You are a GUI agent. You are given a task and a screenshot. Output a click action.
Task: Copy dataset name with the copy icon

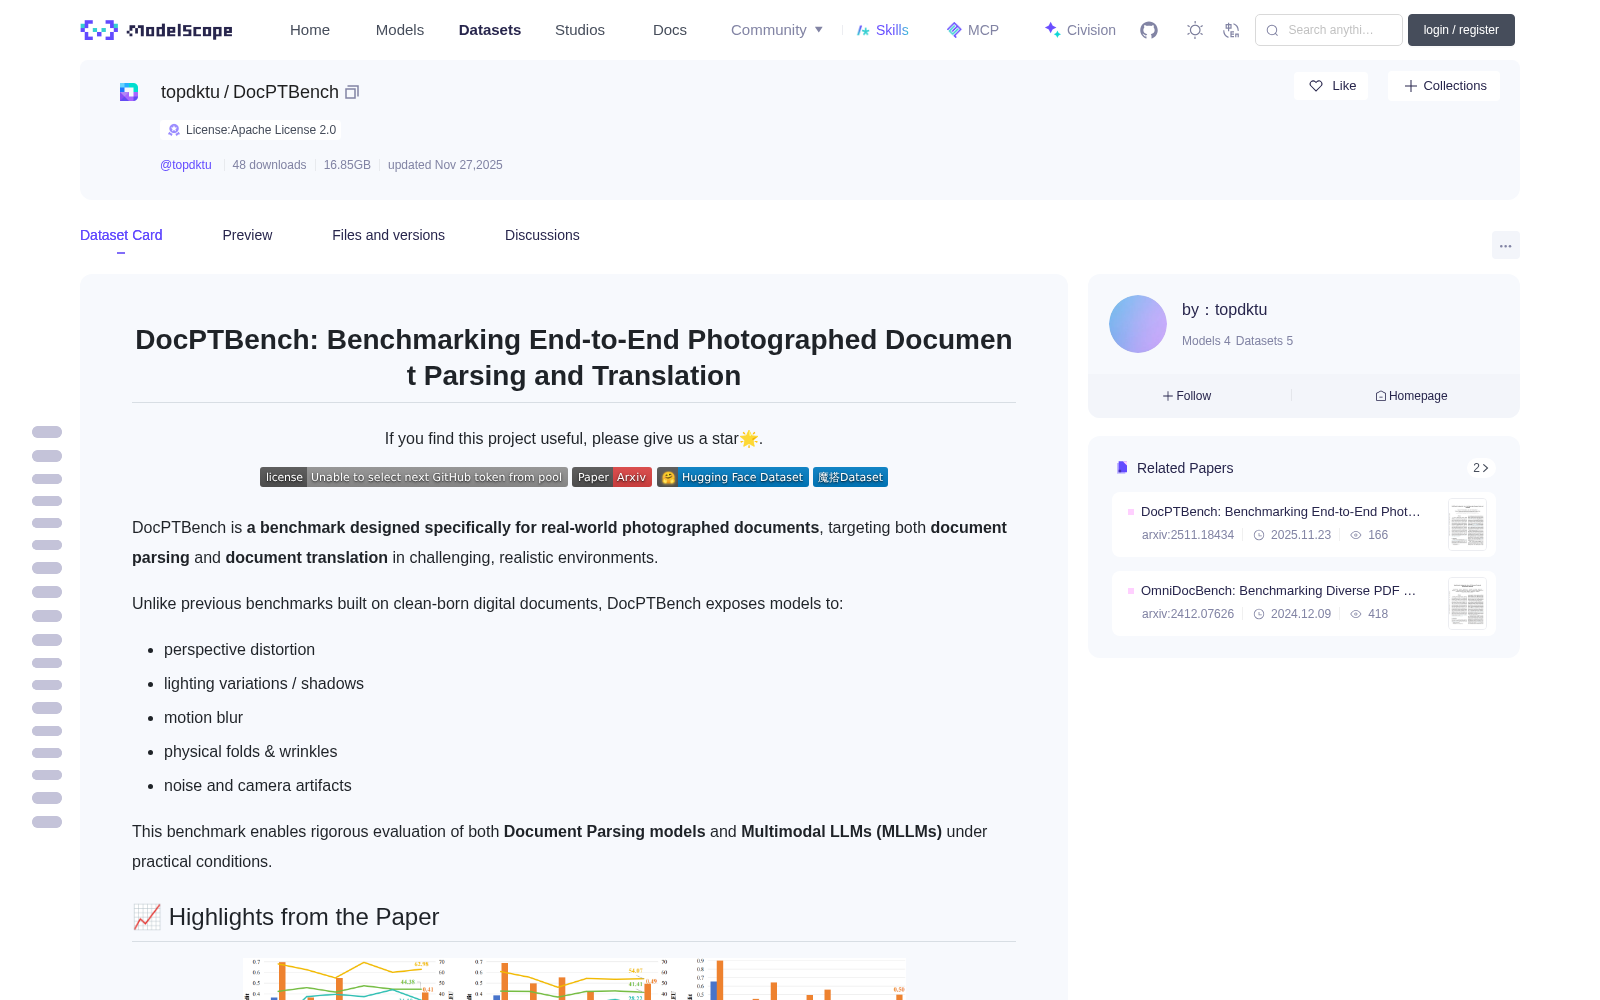click(352, 92)
